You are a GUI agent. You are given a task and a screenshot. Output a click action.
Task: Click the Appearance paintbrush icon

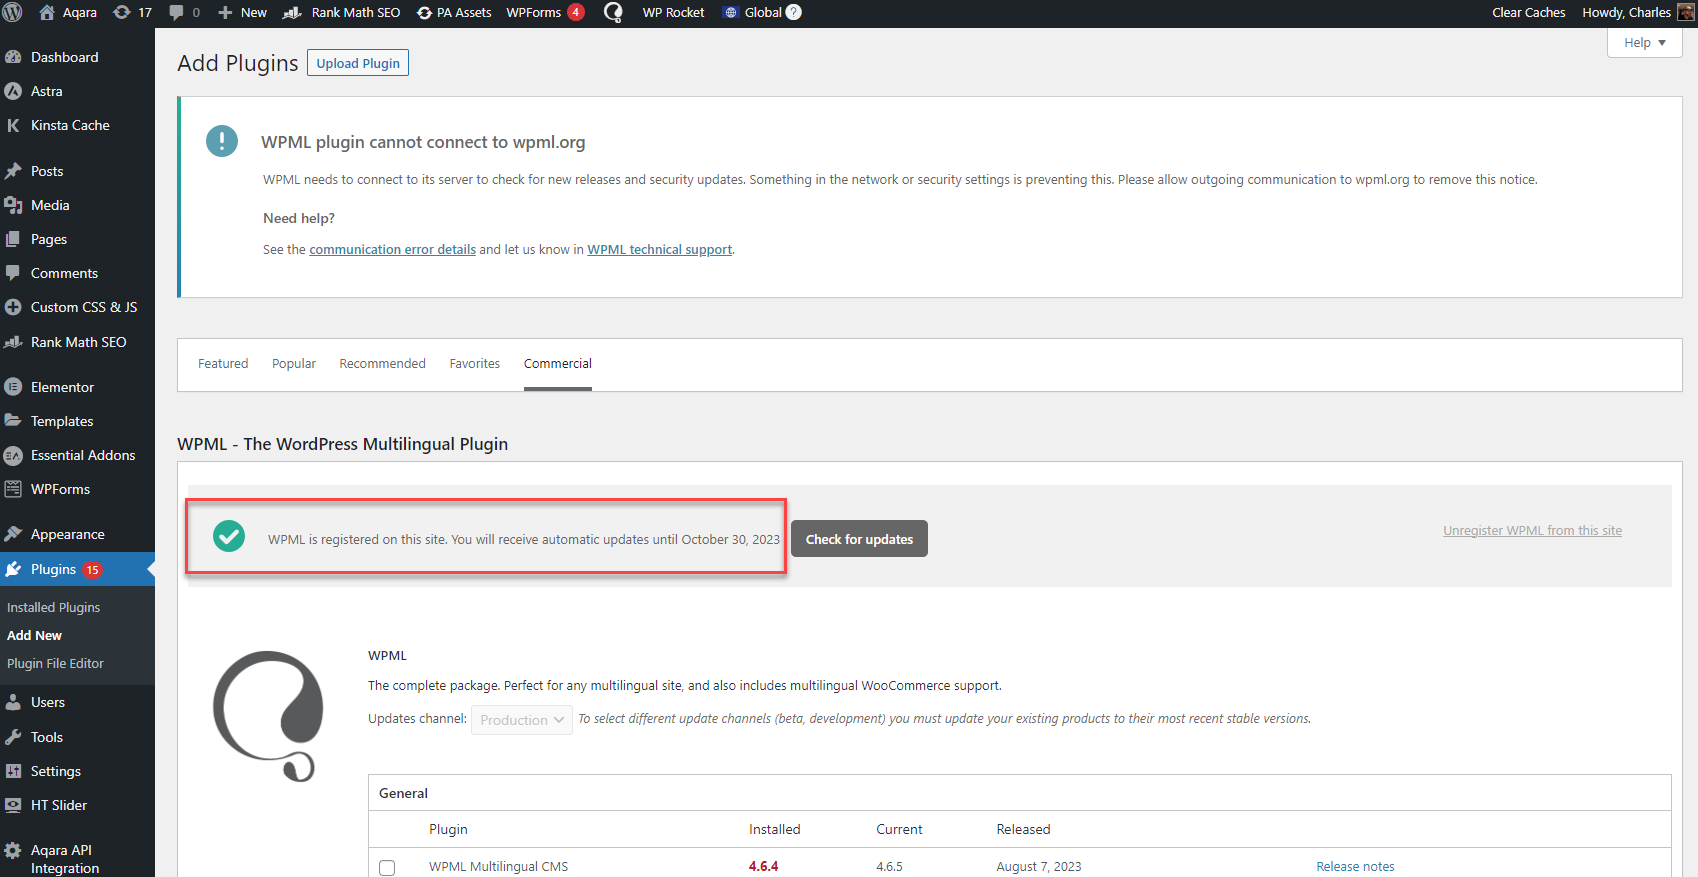[13, 534]
